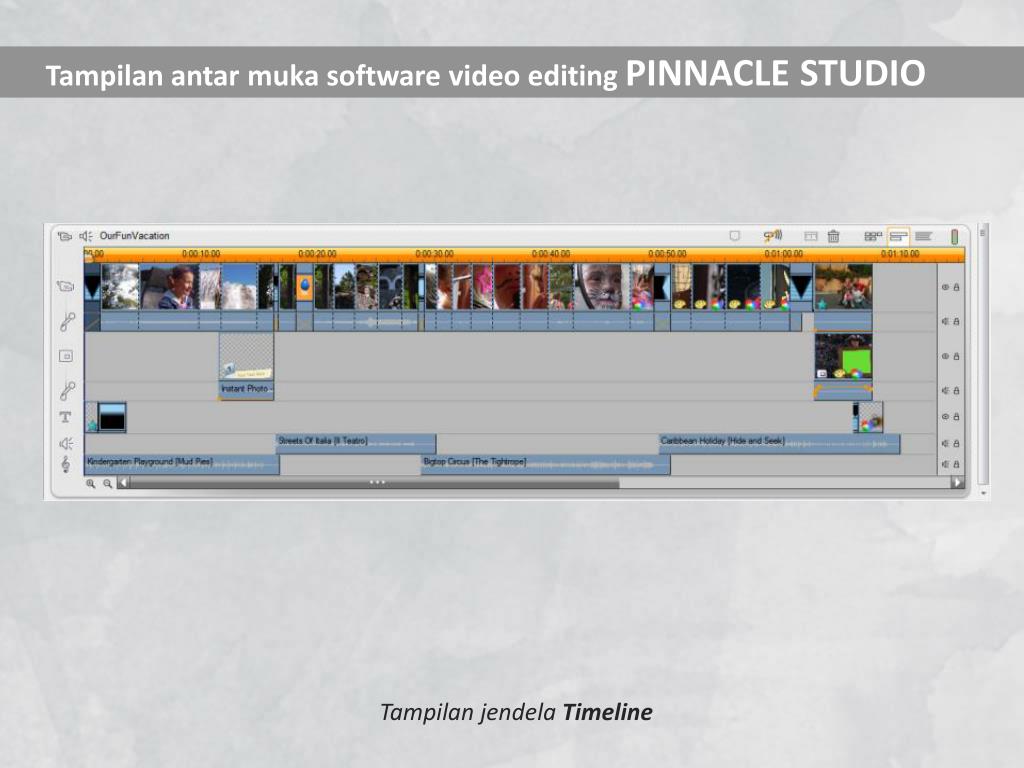Select the last main video clip with kids
Screen dimensions: 1024x768
coord(843,286)
